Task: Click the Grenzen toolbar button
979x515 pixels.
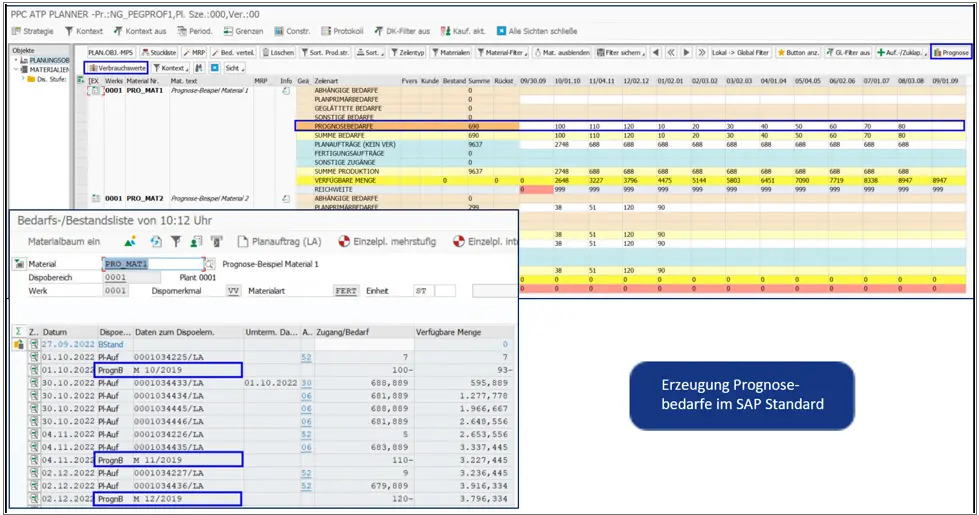Action: 243,31
